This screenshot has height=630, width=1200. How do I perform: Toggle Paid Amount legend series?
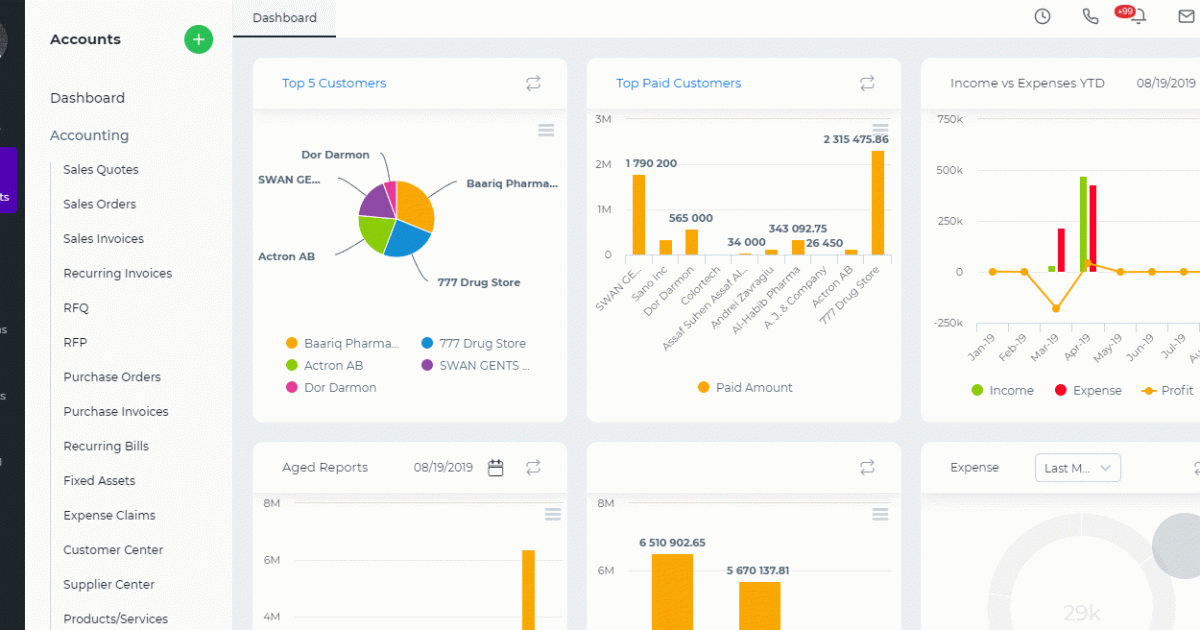(744, 387)
